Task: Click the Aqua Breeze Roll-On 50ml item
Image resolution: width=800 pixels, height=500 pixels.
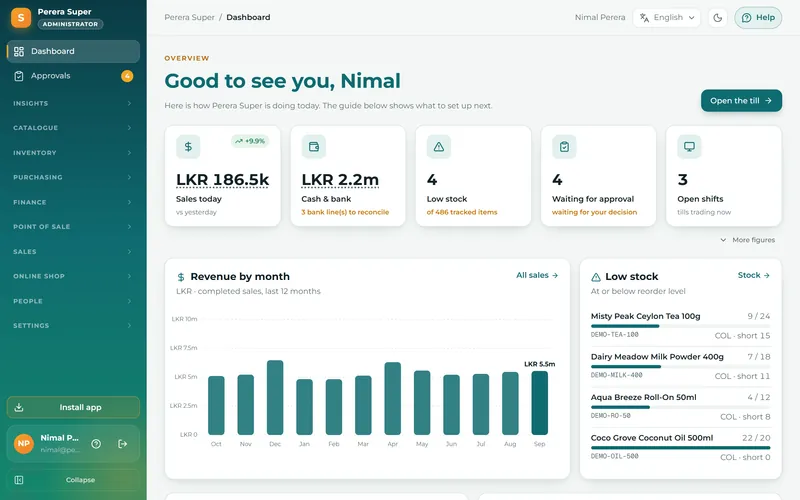Action: pos(643,397)
